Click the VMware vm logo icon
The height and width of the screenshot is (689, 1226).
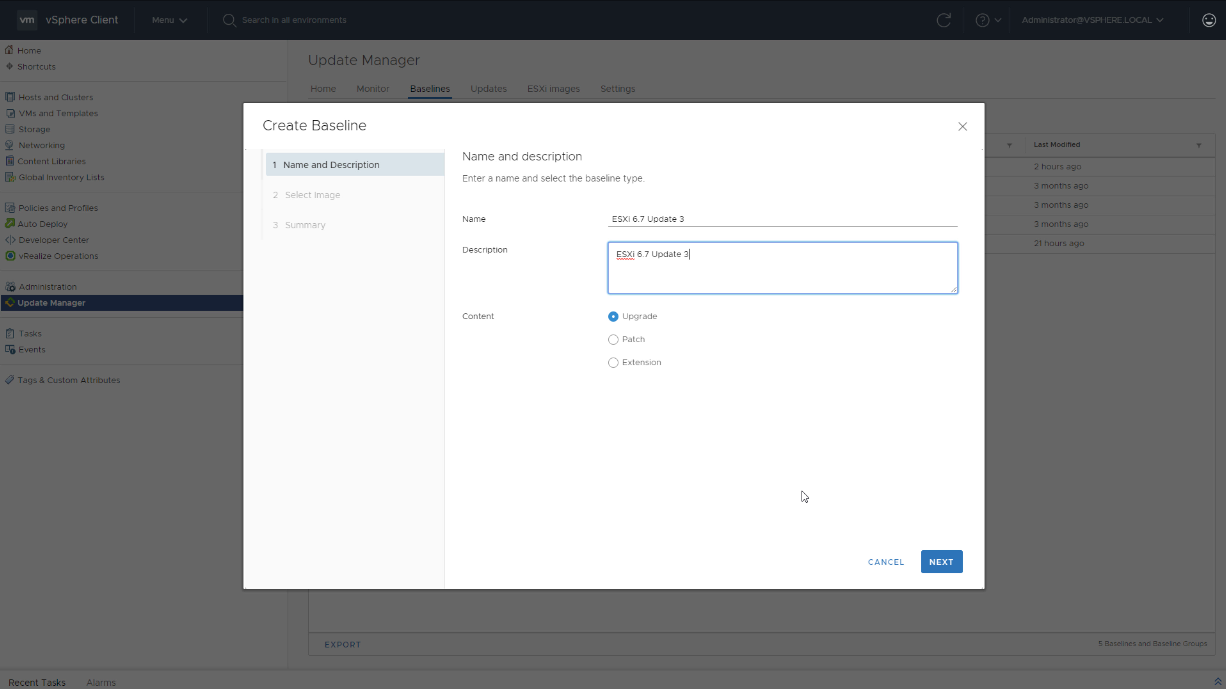click(27, 20)
